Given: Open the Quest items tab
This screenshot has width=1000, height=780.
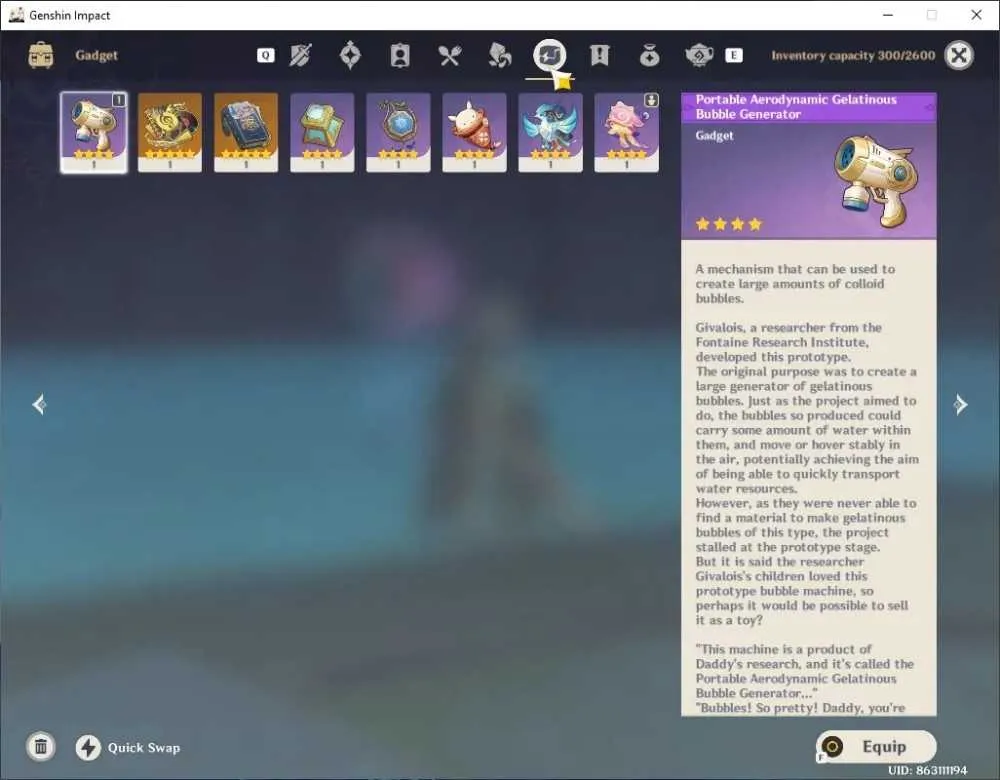Looking at the screenshot, I should 599,55.
